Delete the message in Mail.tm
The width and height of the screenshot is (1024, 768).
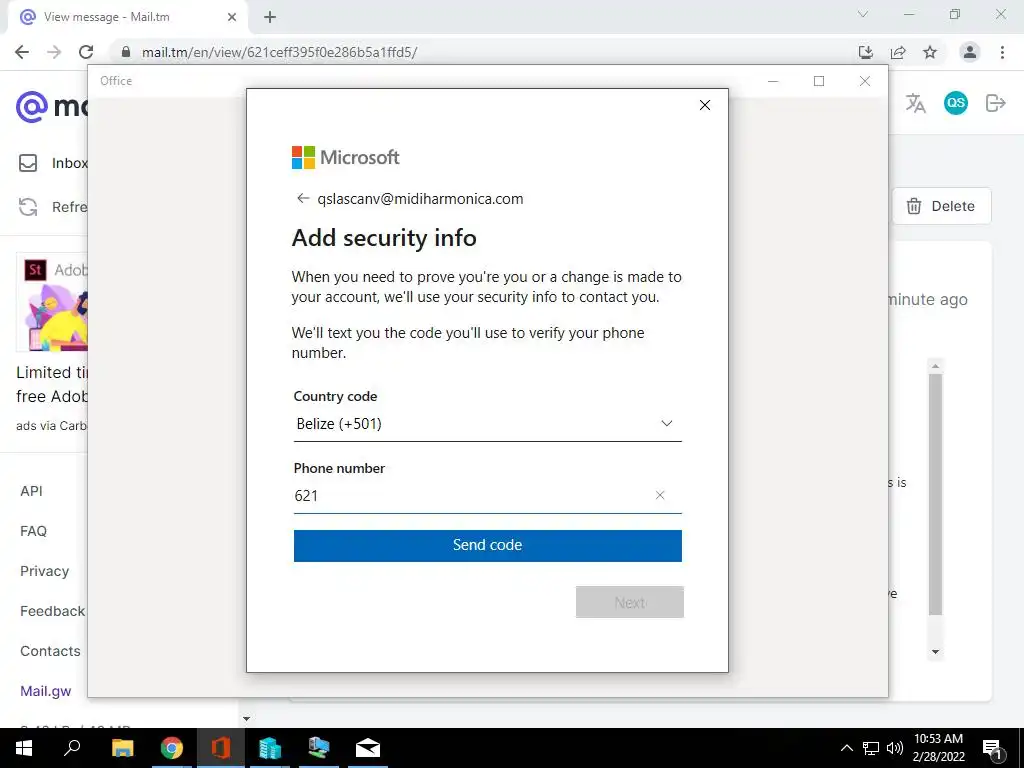[941, 206]
